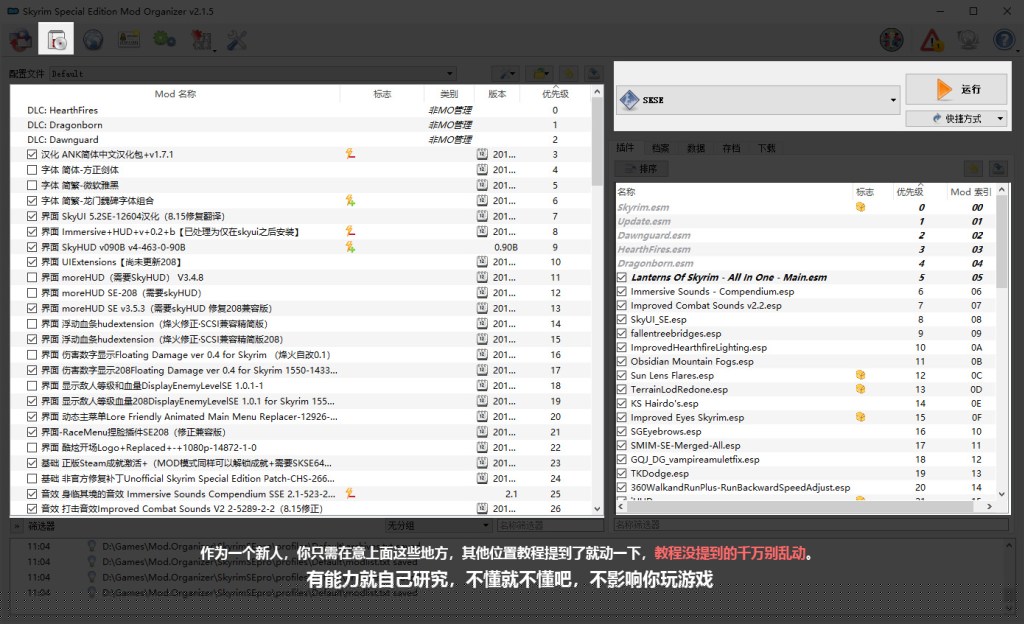1024x624 pixels.
Task: View alerts via the warning triangle icon
Action: (930, 40)
